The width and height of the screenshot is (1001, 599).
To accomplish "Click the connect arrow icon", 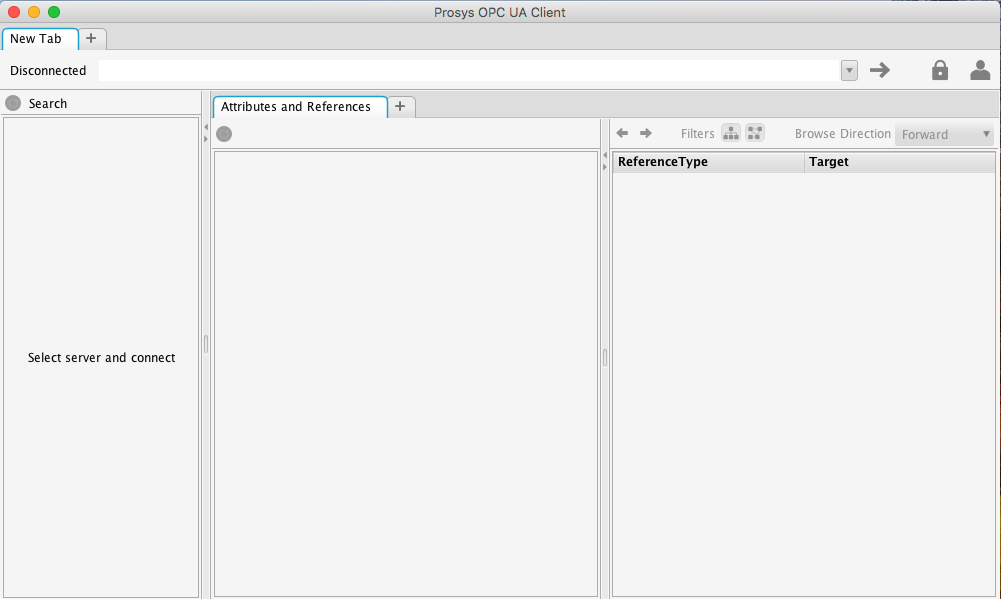I will [x=880, y=70].
